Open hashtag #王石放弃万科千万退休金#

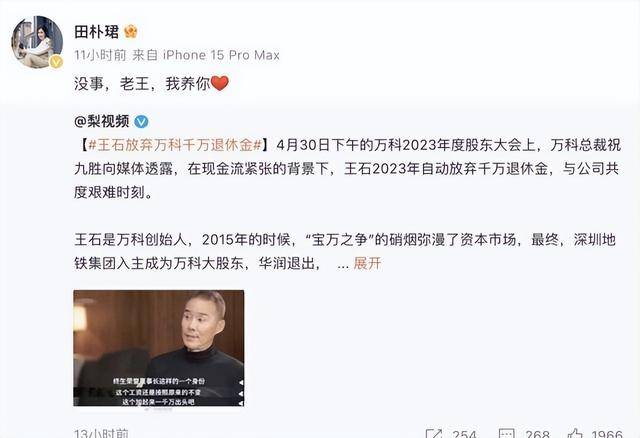click(175, 145)
